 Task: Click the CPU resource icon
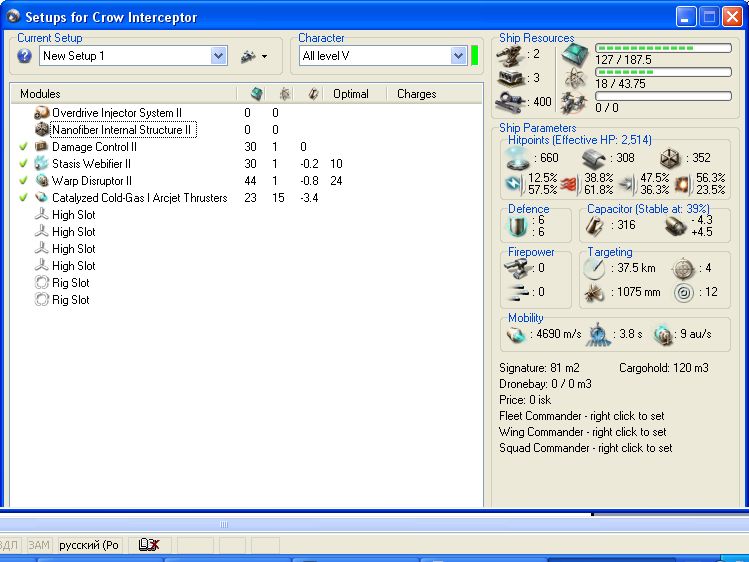(x=575, y=54)
